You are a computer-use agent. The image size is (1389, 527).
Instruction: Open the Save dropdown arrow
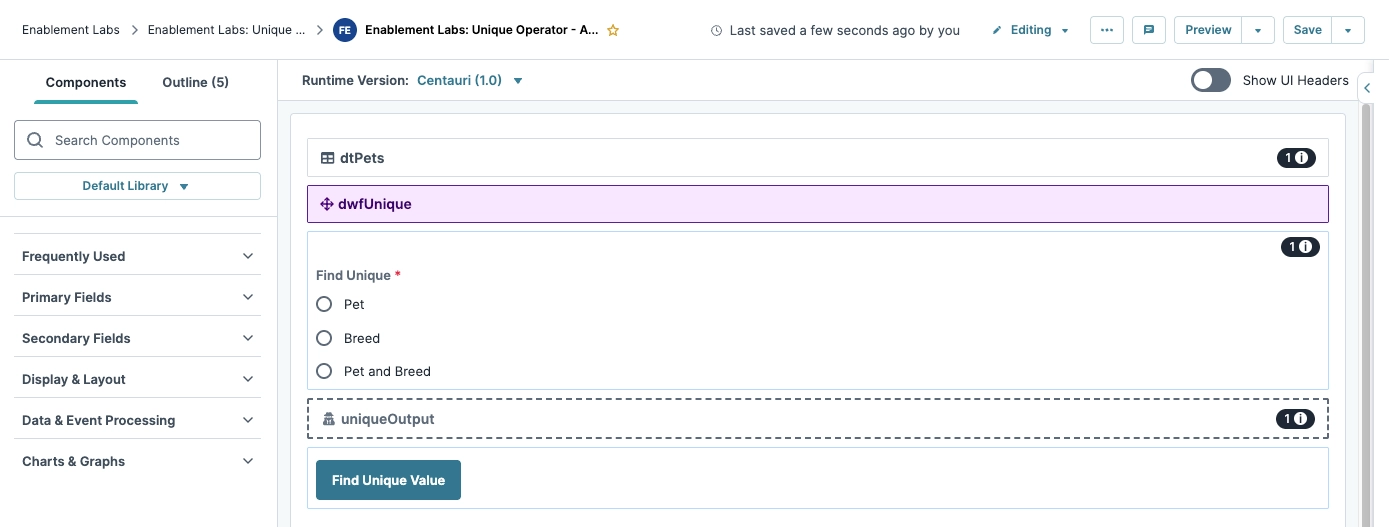point(1348,30)
